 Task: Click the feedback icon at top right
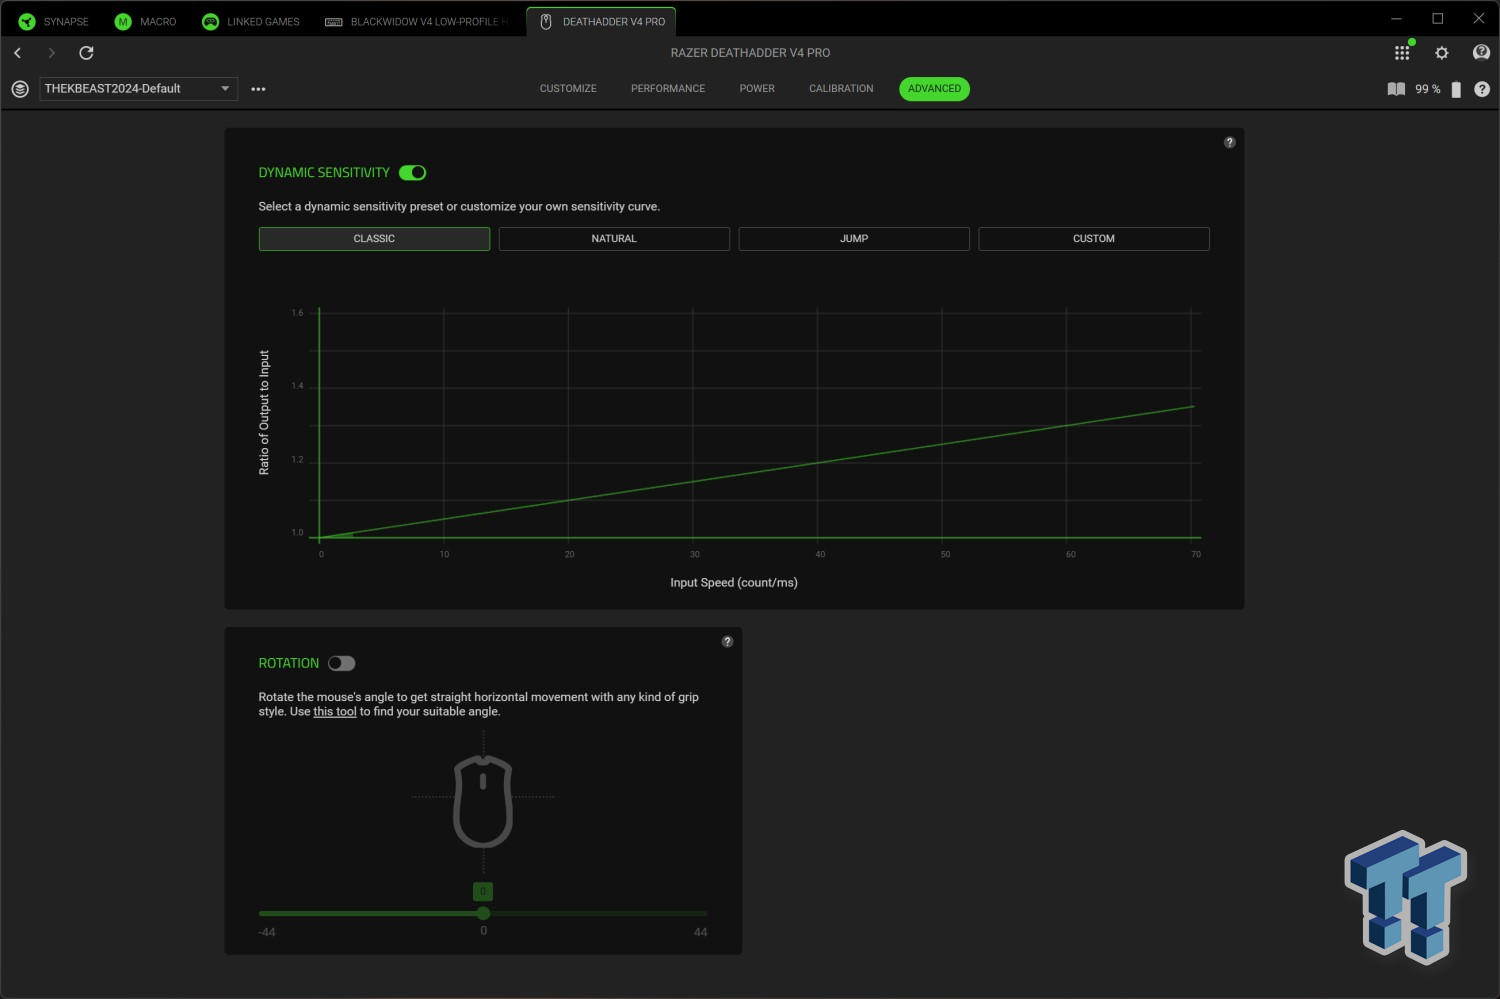[1481, 53]
